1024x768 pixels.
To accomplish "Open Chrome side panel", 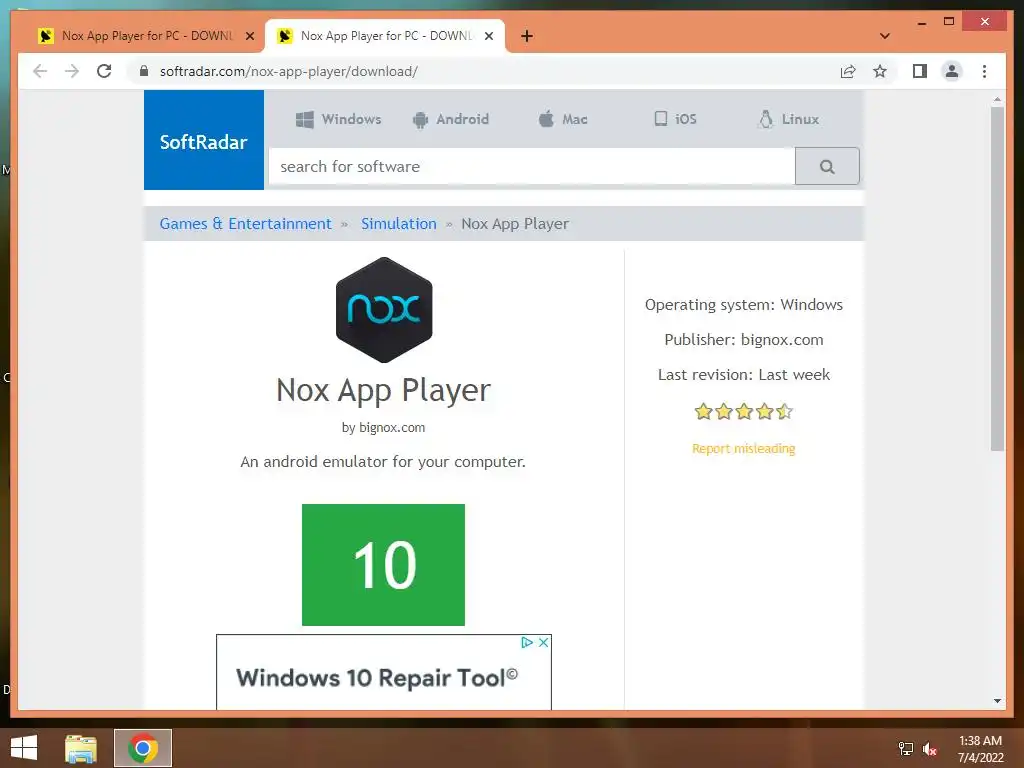I will 920,71.
